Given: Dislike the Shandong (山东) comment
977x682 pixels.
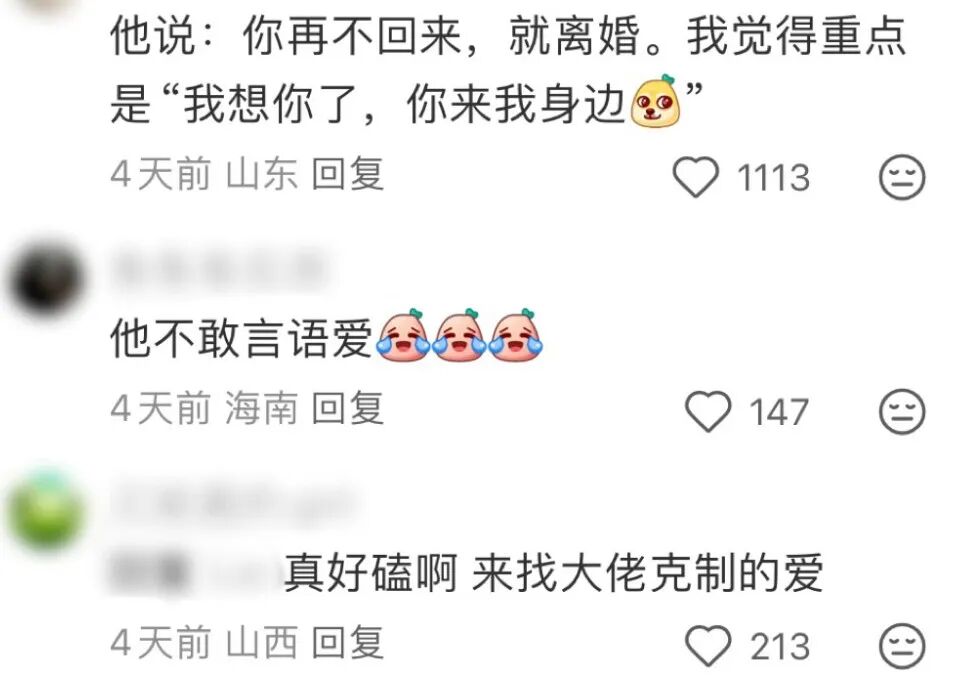Looking at the screenshot, I should pos(902,177).
